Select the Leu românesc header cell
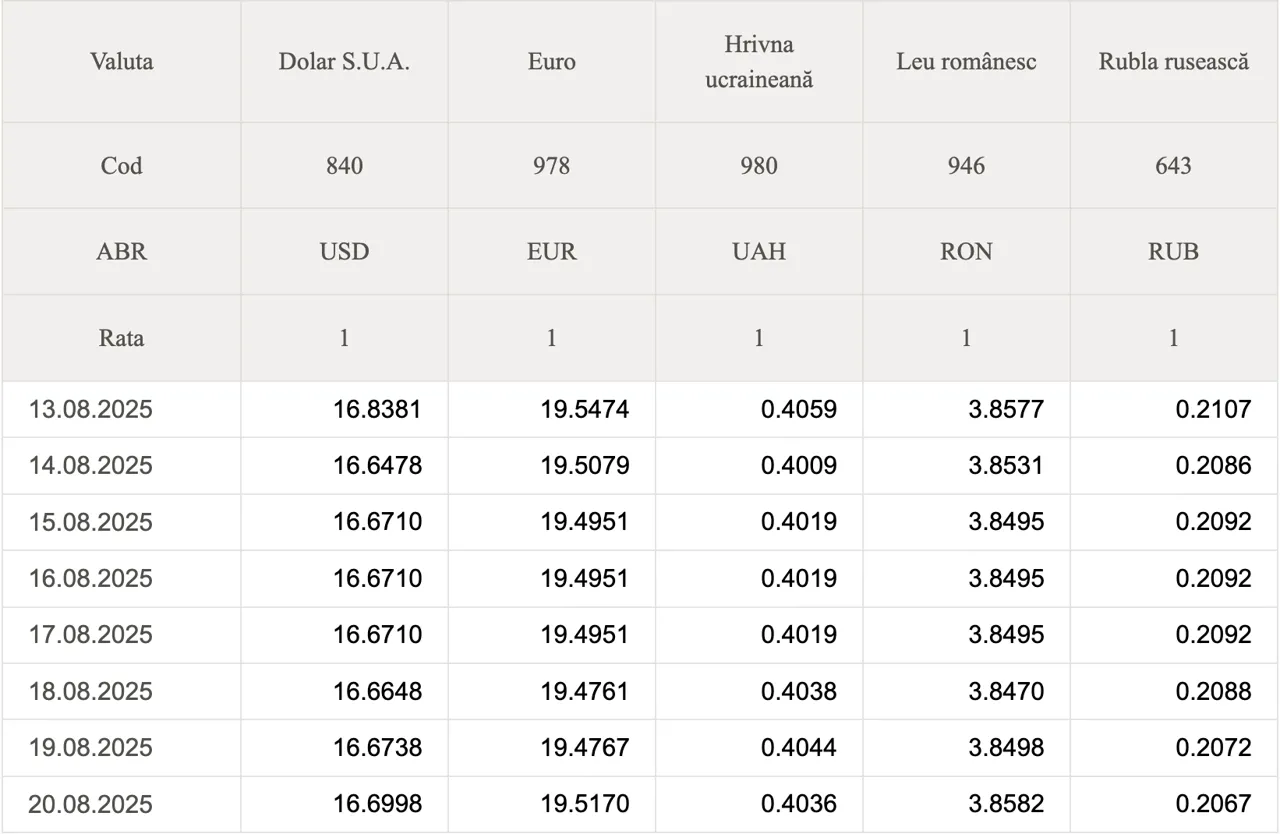 click(966, 62)
